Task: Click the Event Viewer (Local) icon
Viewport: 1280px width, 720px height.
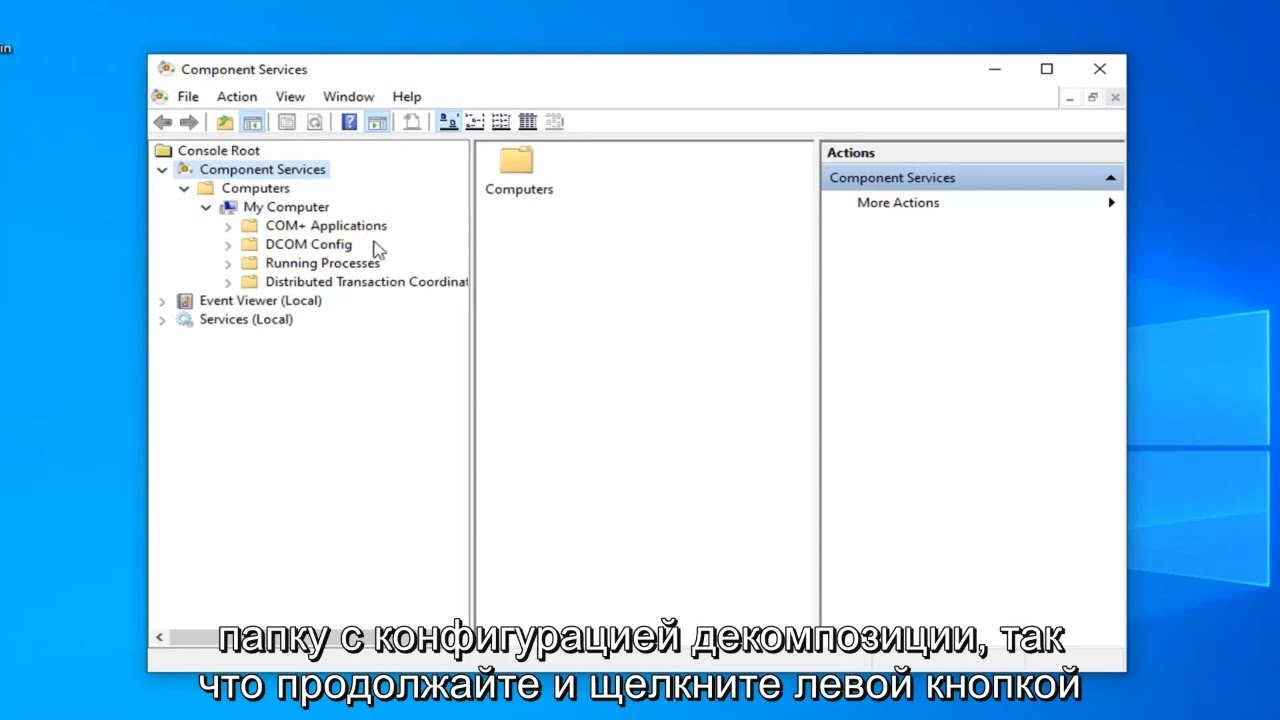Action: 185,301
